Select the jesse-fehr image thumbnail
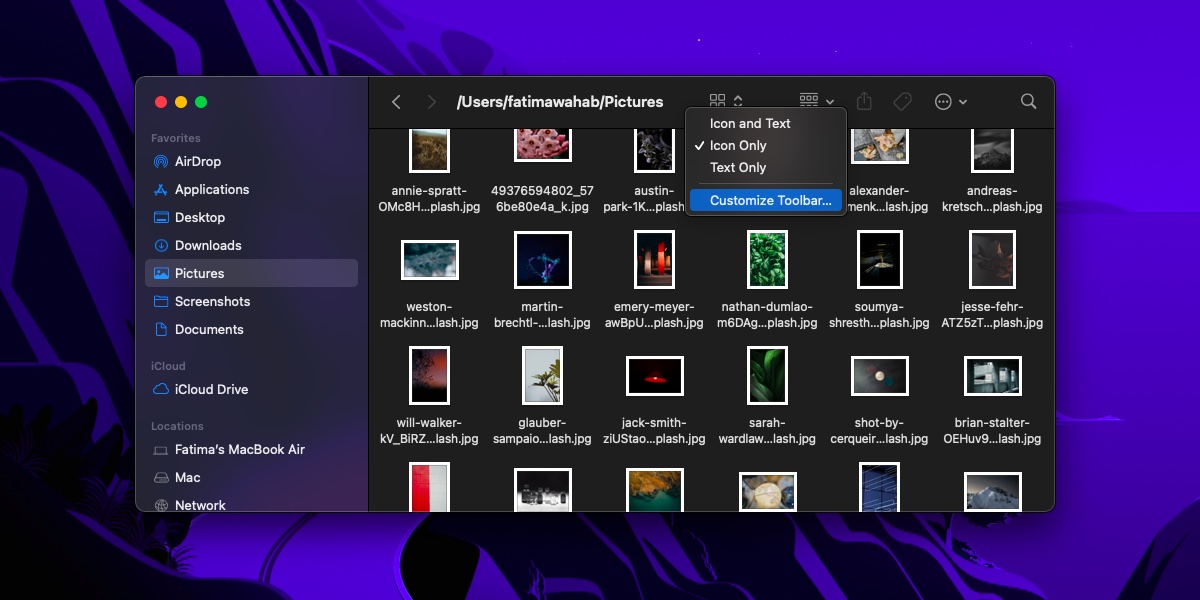This screenshot has width=1200, height=600. (992, 260)
